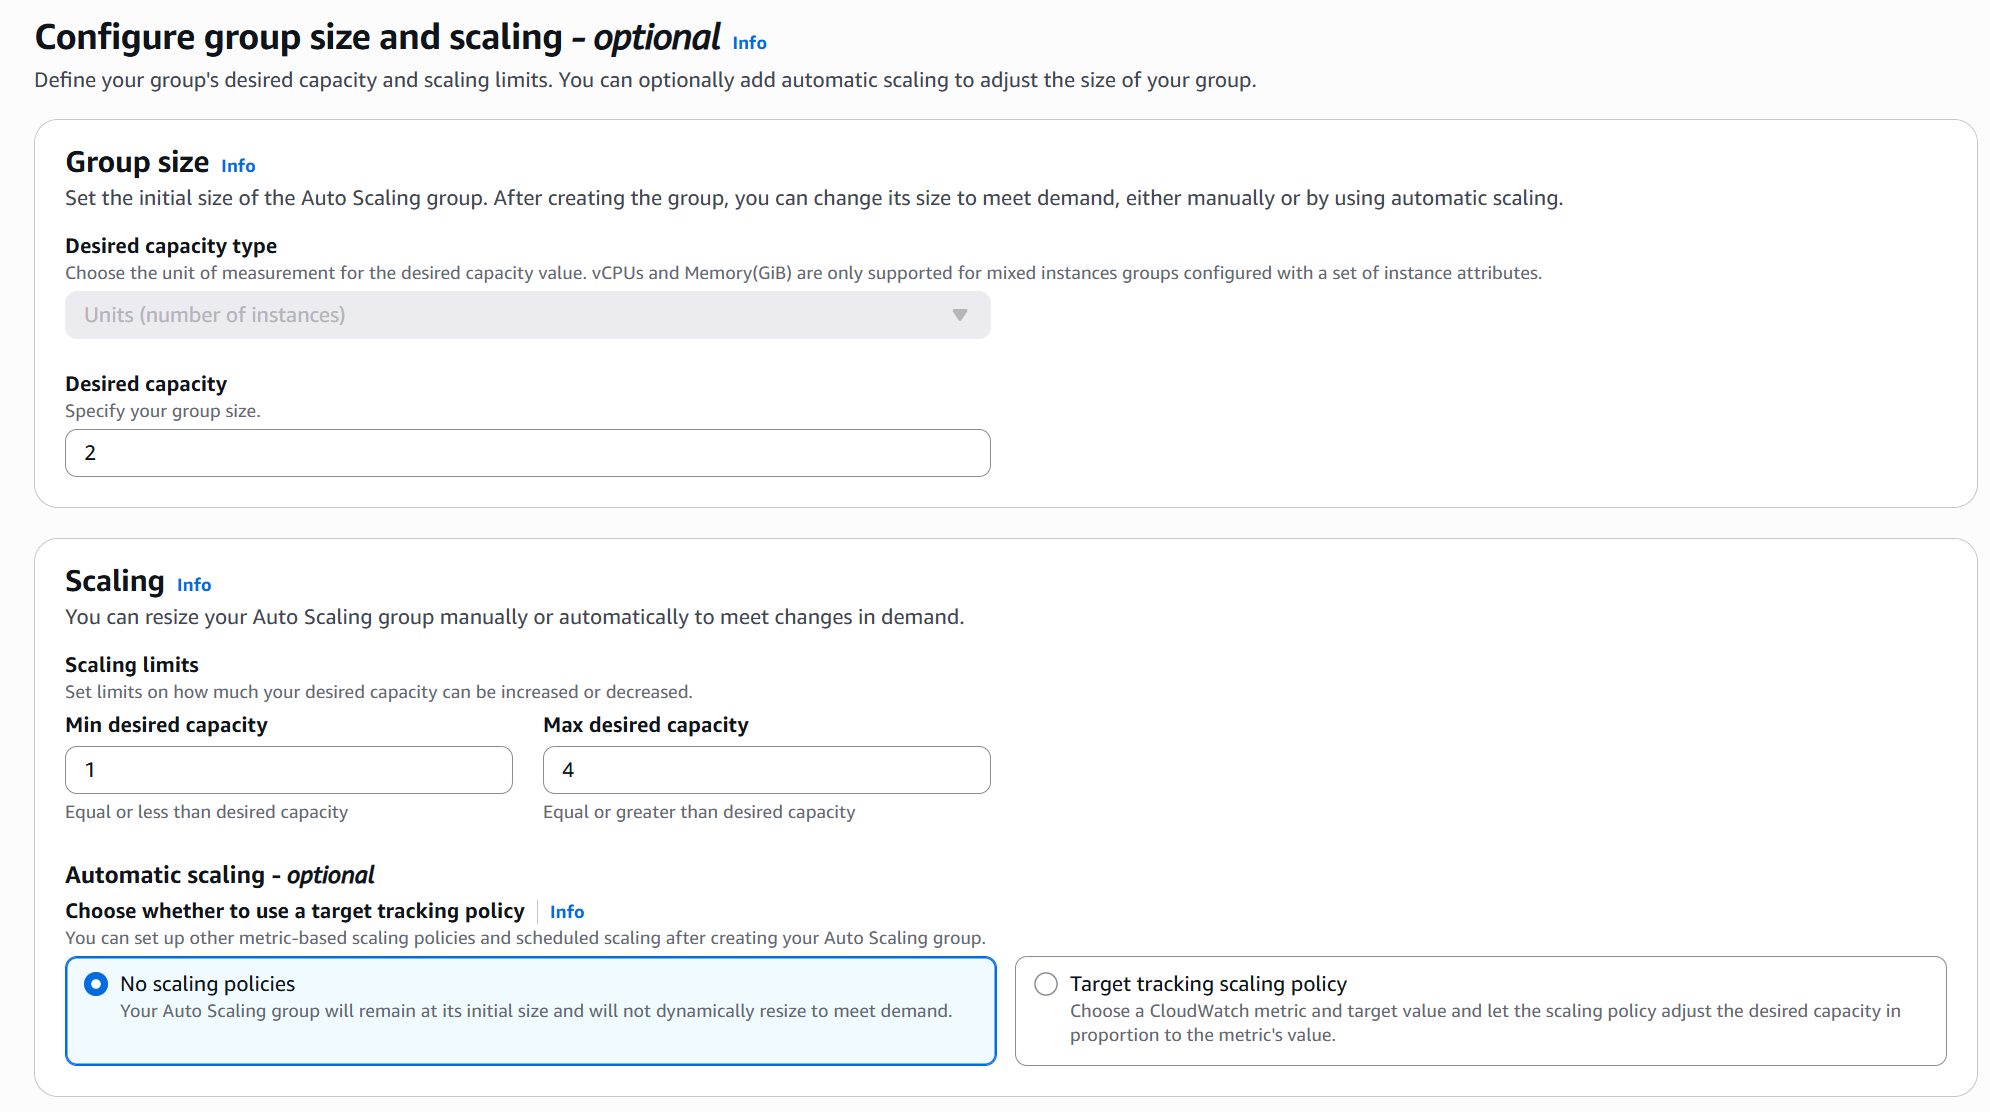Open Info link beside the page title
This screenshot has height=1112, width=1990.
[749, 43]
